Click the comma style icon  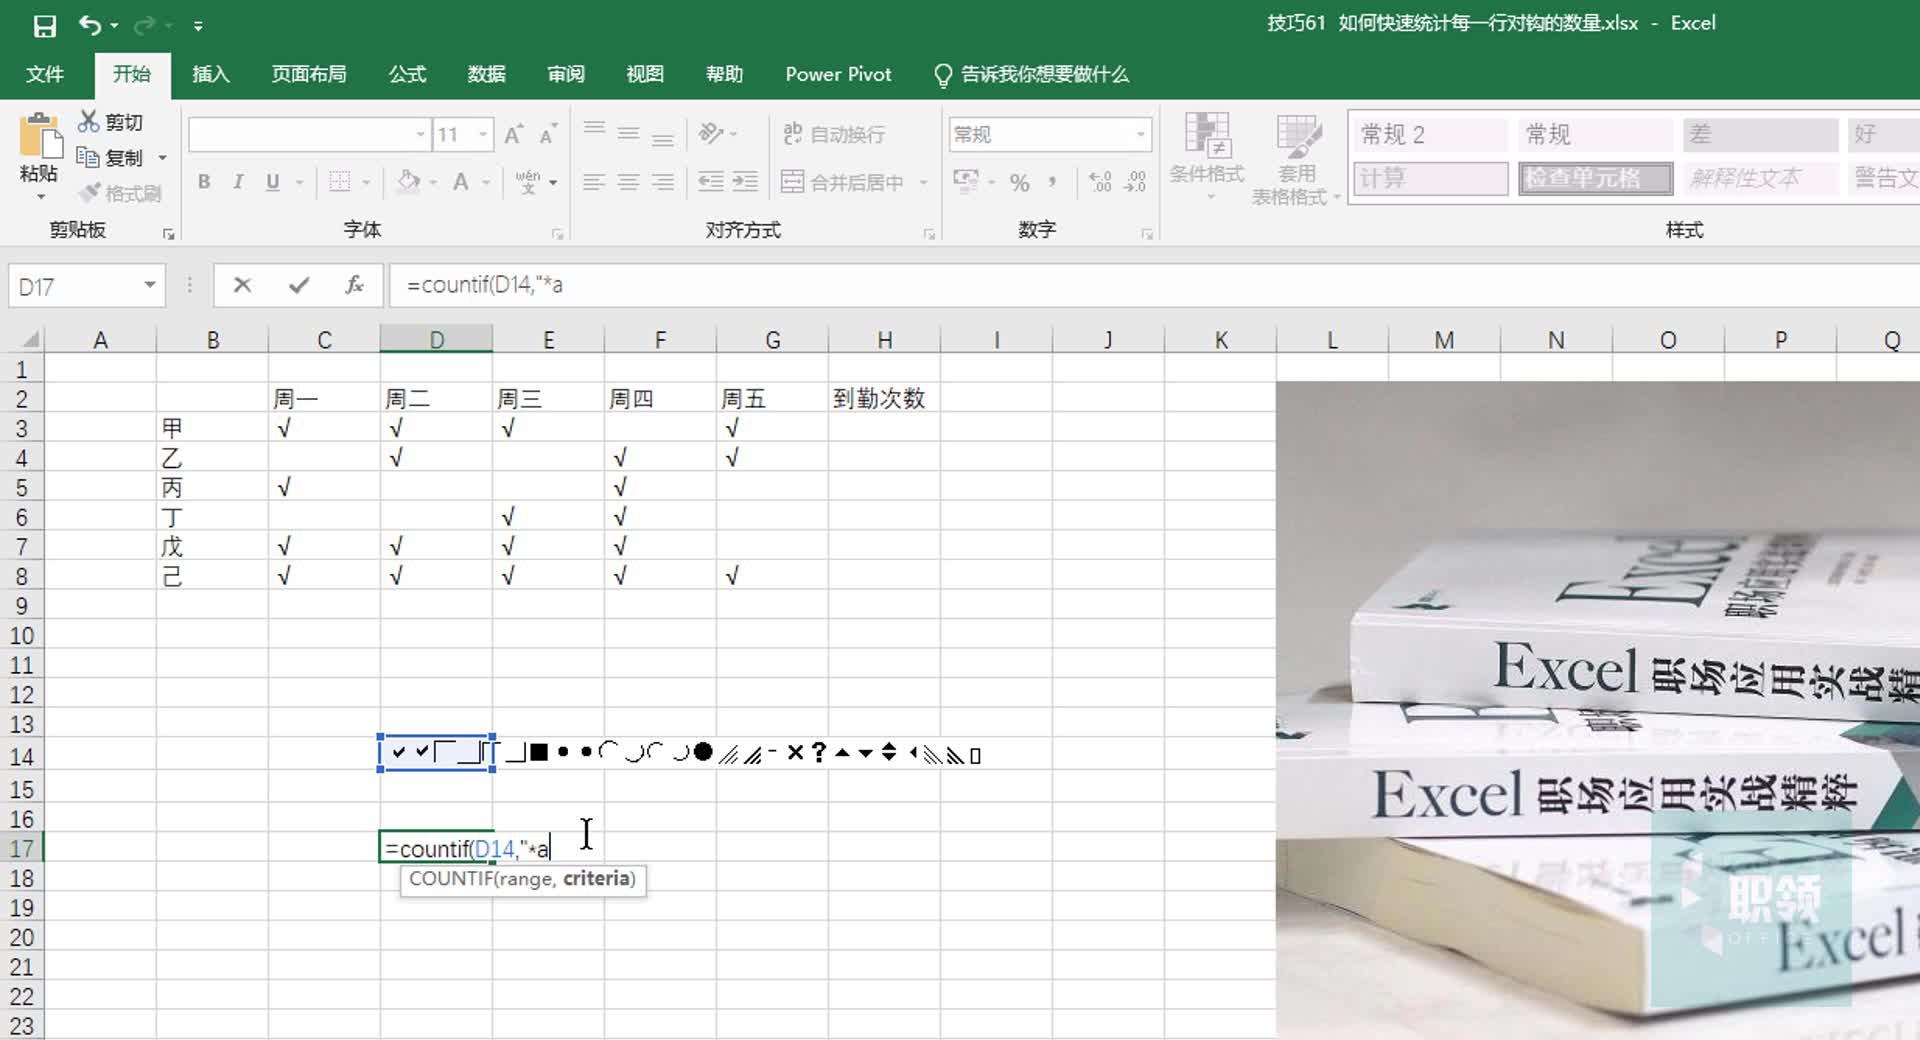[x=1053, y=183]
